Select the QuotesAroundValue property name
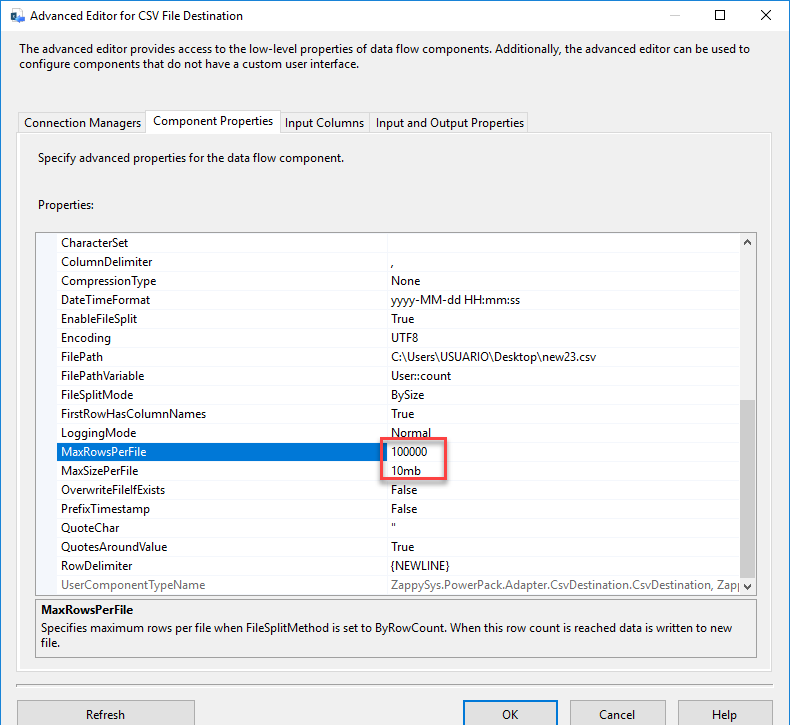790x725 pixels. [x=114, y=547]
